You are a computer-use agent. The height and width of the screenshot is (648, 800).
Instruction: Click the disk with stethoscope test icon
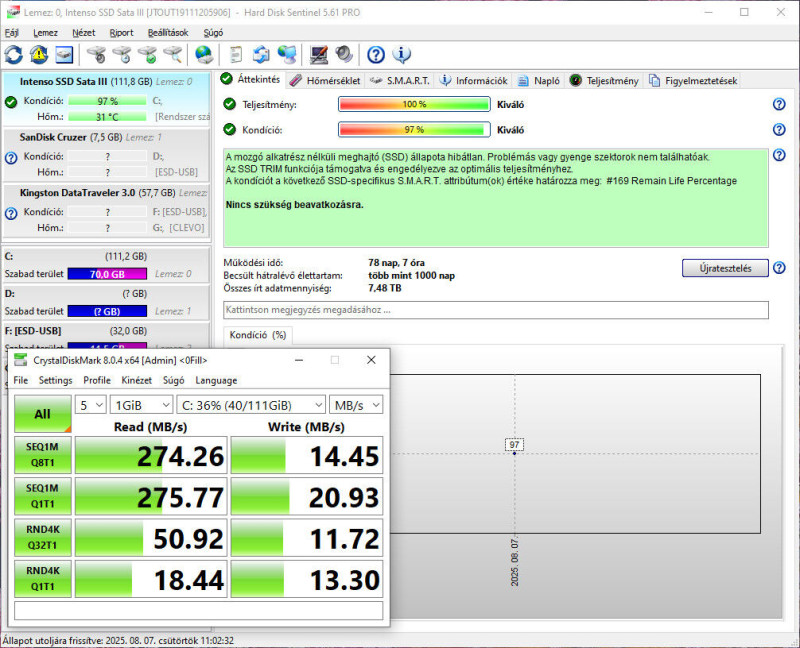point(96,54)
